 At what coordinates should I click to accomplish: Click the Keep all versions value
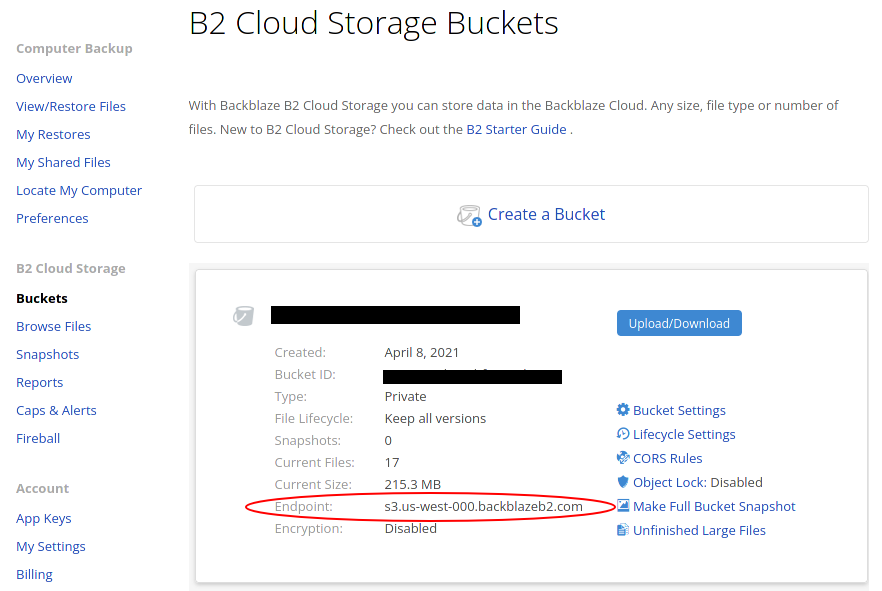(435, 418)
